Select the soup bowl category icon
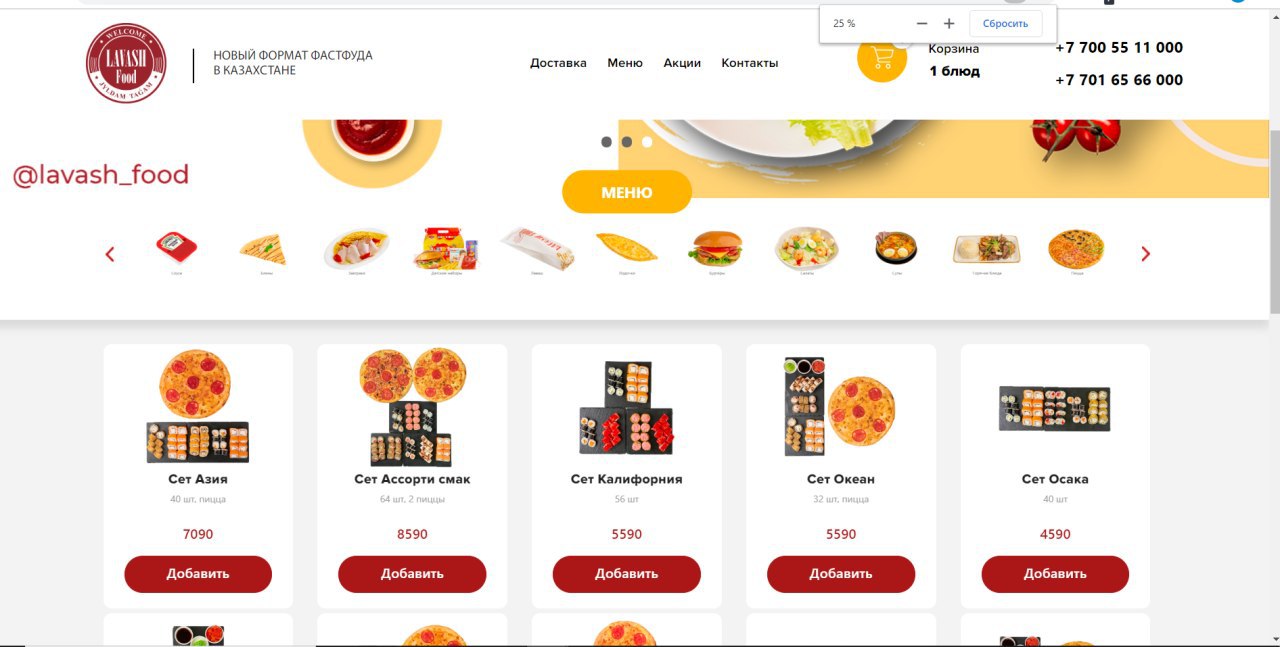Viewport: 1280px width, 647px height. [x=895, y=248]
